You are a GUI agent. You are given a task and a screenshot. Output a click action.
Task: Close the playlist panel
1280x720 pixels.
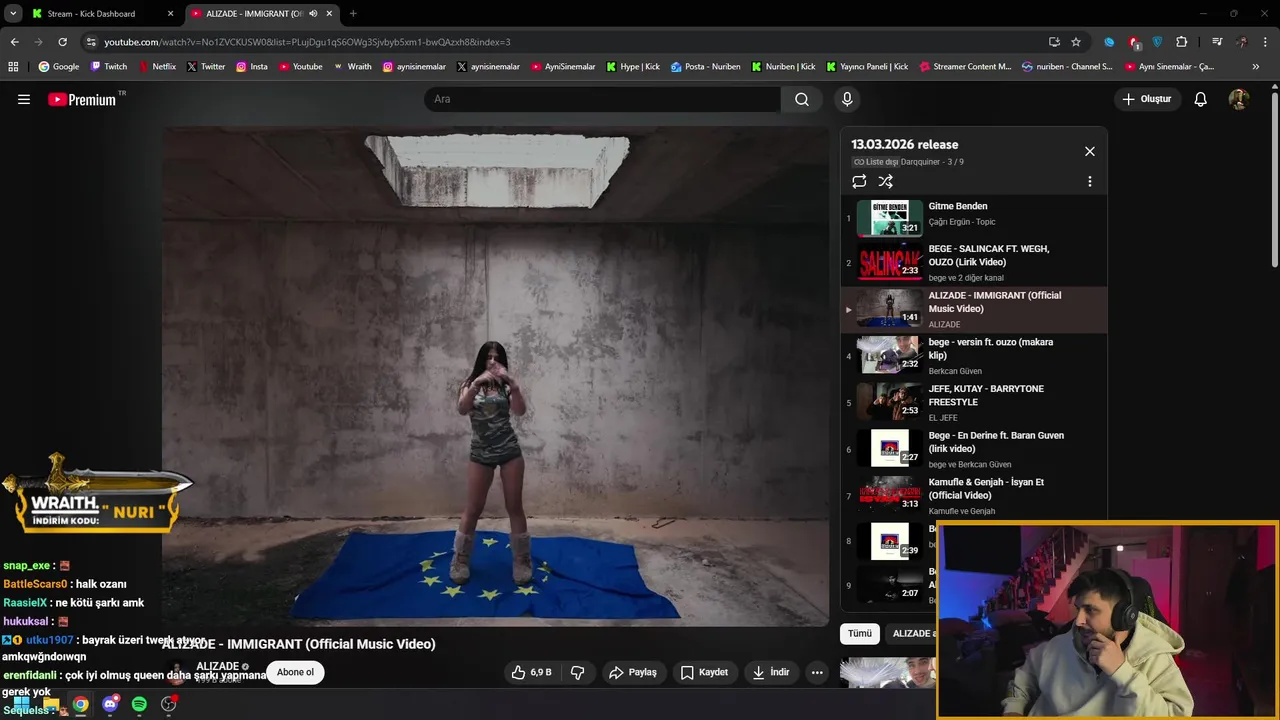click(1090, 151)
